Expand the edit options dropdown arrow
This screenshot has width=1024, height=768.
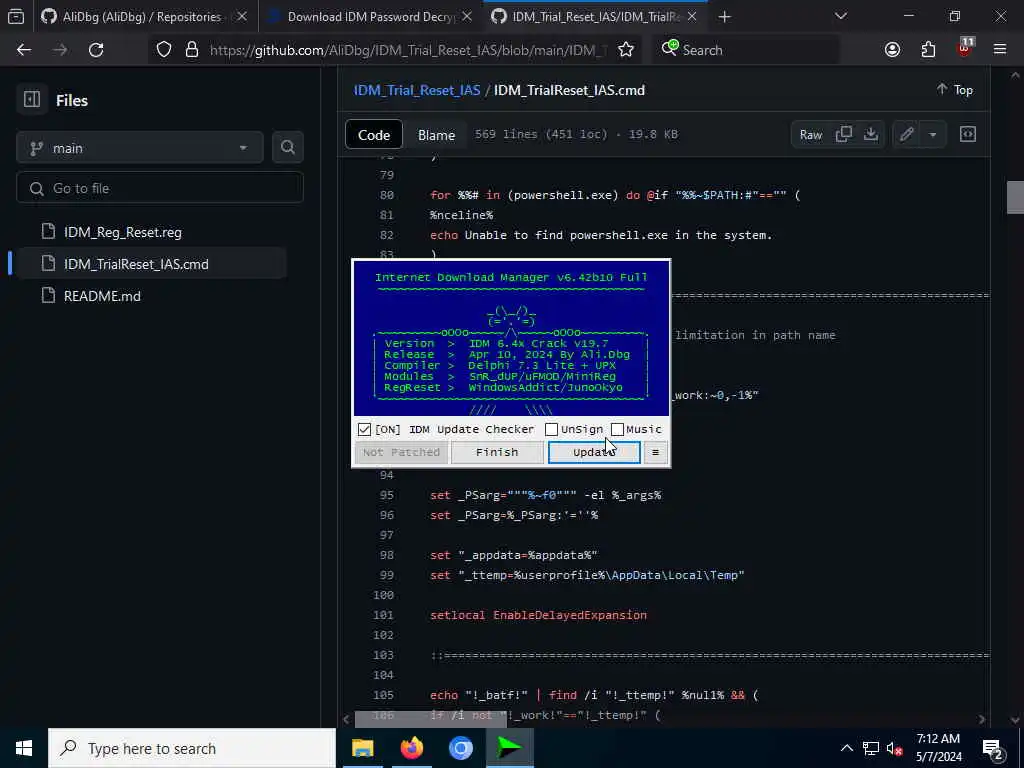coord(933,135)
